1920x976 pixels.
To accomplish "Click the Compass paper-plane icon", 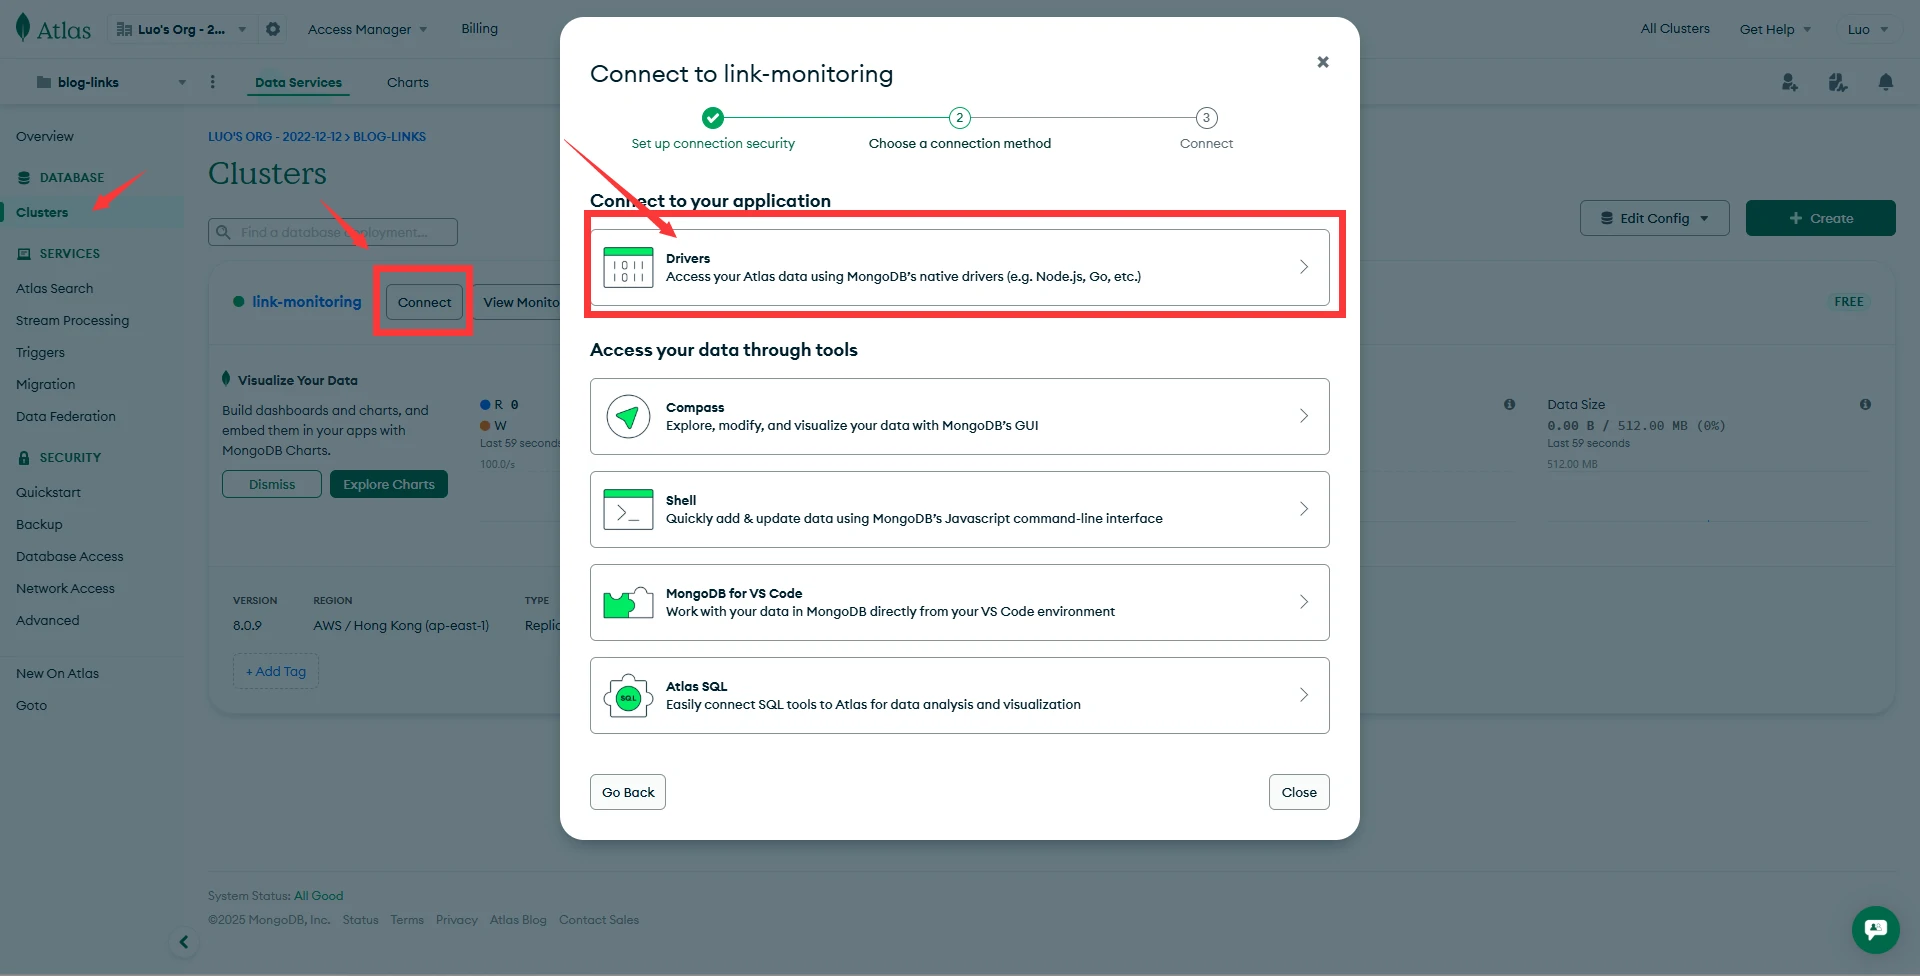I will [628, 416].
